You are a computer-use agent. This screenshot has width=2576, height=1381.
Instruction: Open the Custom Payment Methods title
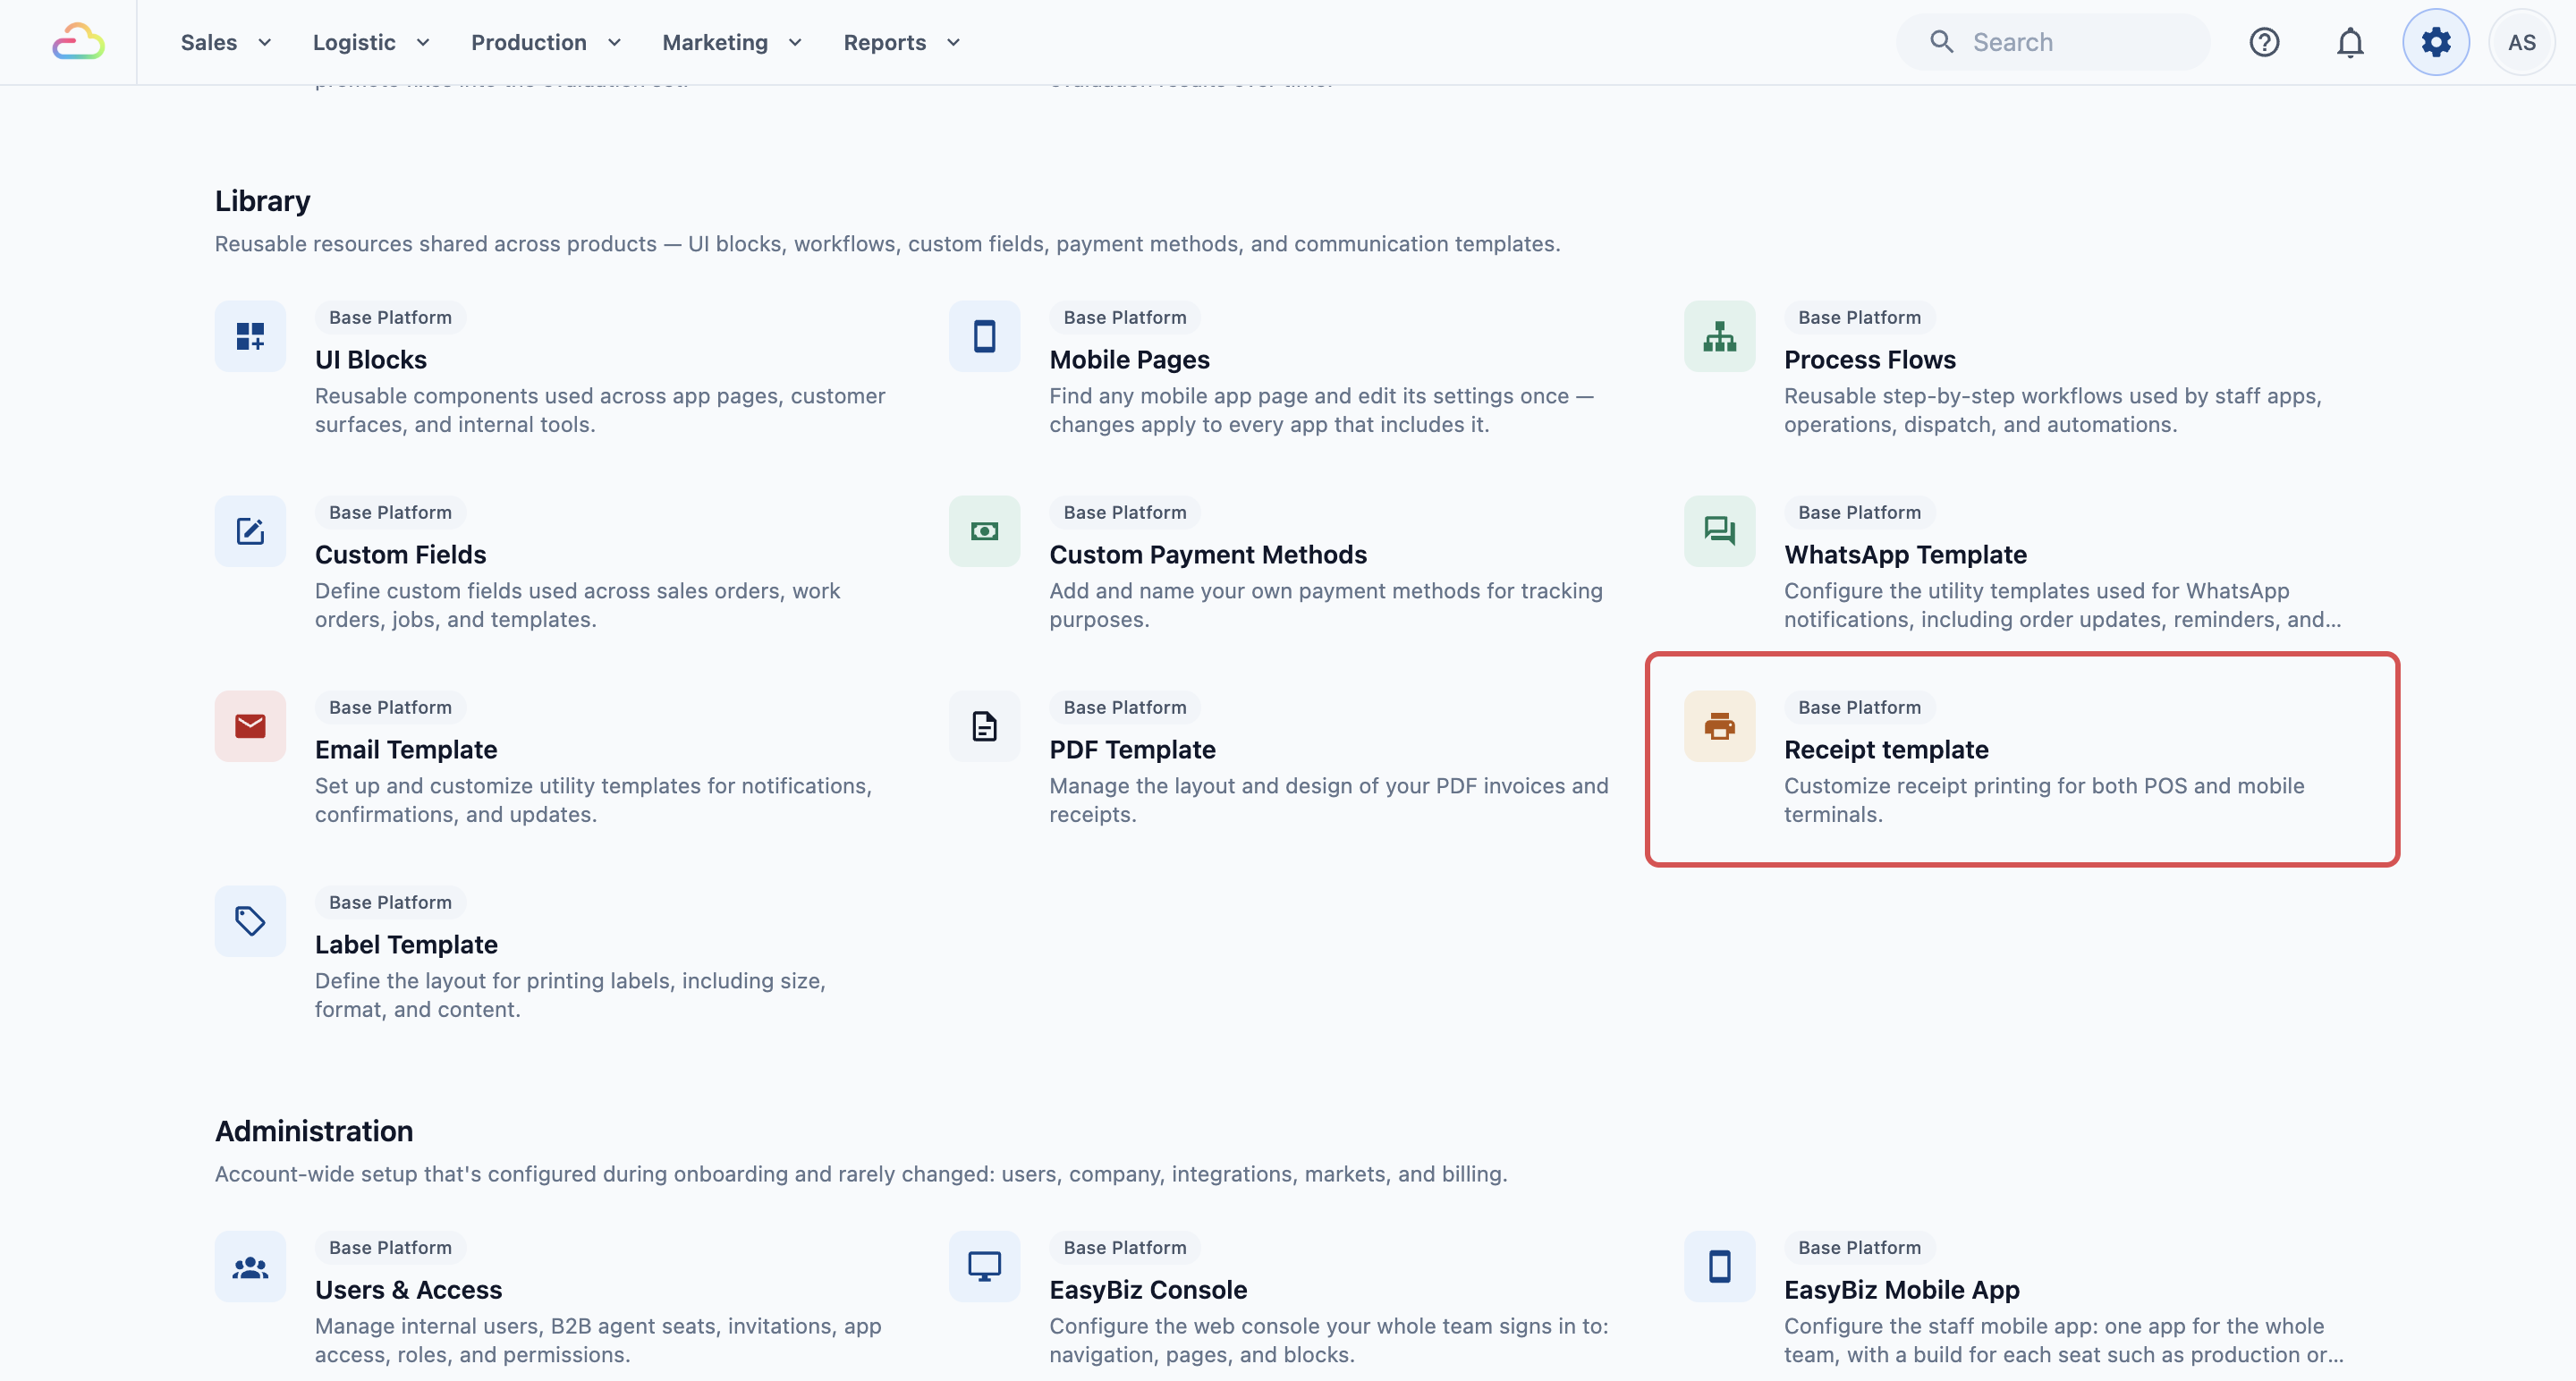click(1208, 554)
